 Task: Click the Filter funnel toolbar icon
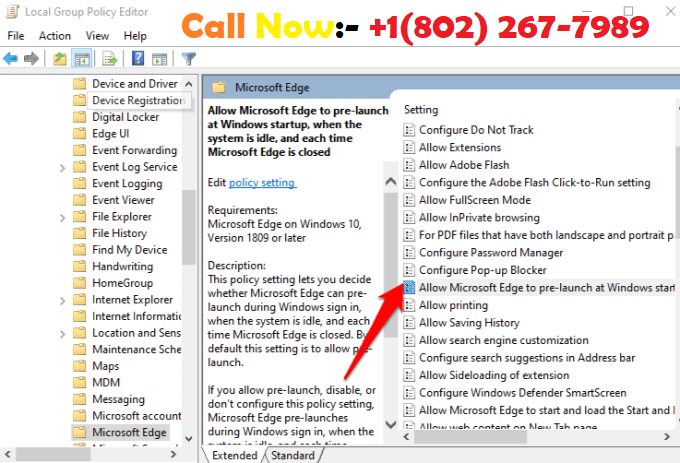(189, 59)
